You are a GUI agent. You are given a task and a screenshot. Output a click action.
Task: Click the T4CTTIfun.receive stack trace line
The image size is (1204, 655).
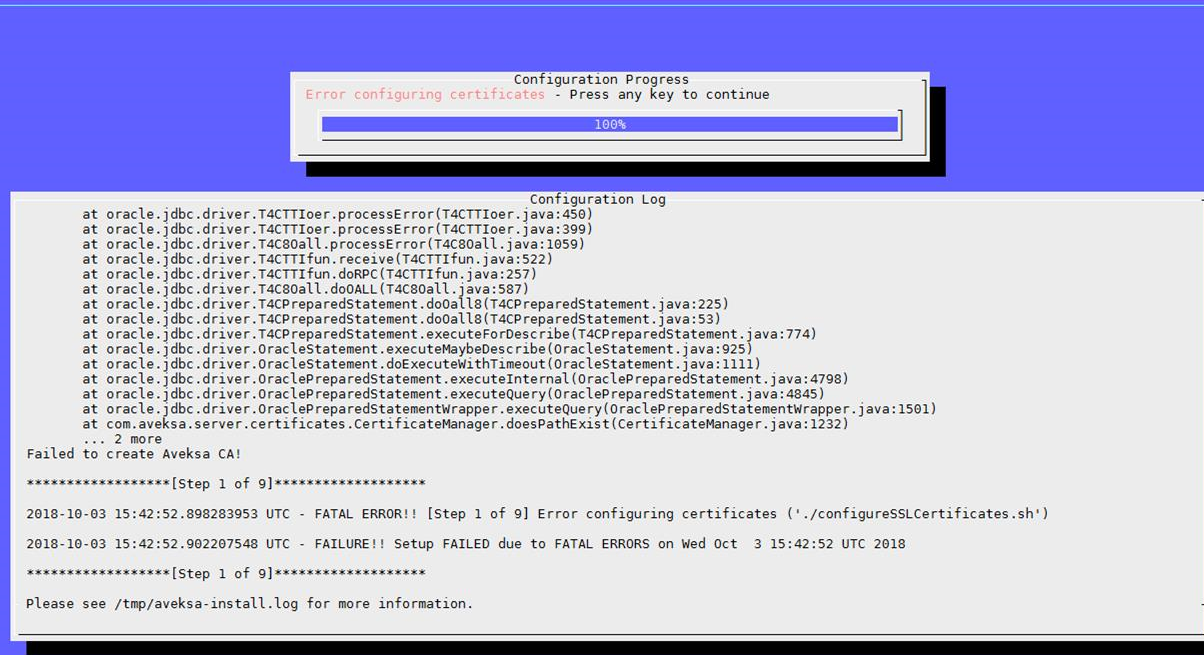317,259
